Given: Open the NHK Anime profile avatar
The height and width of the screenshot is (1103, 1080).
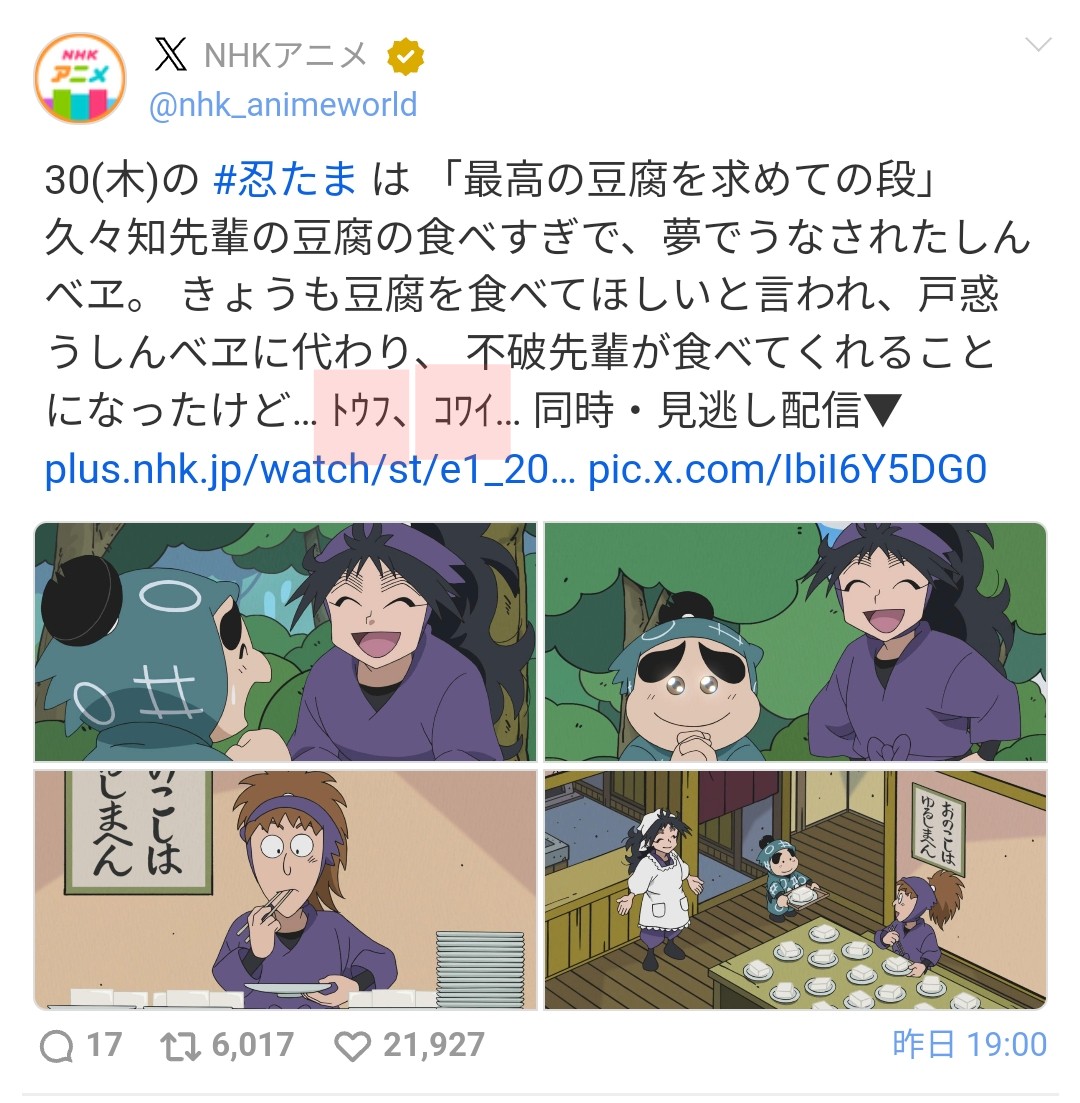Looking at the screenshot, I should point(80,78).
